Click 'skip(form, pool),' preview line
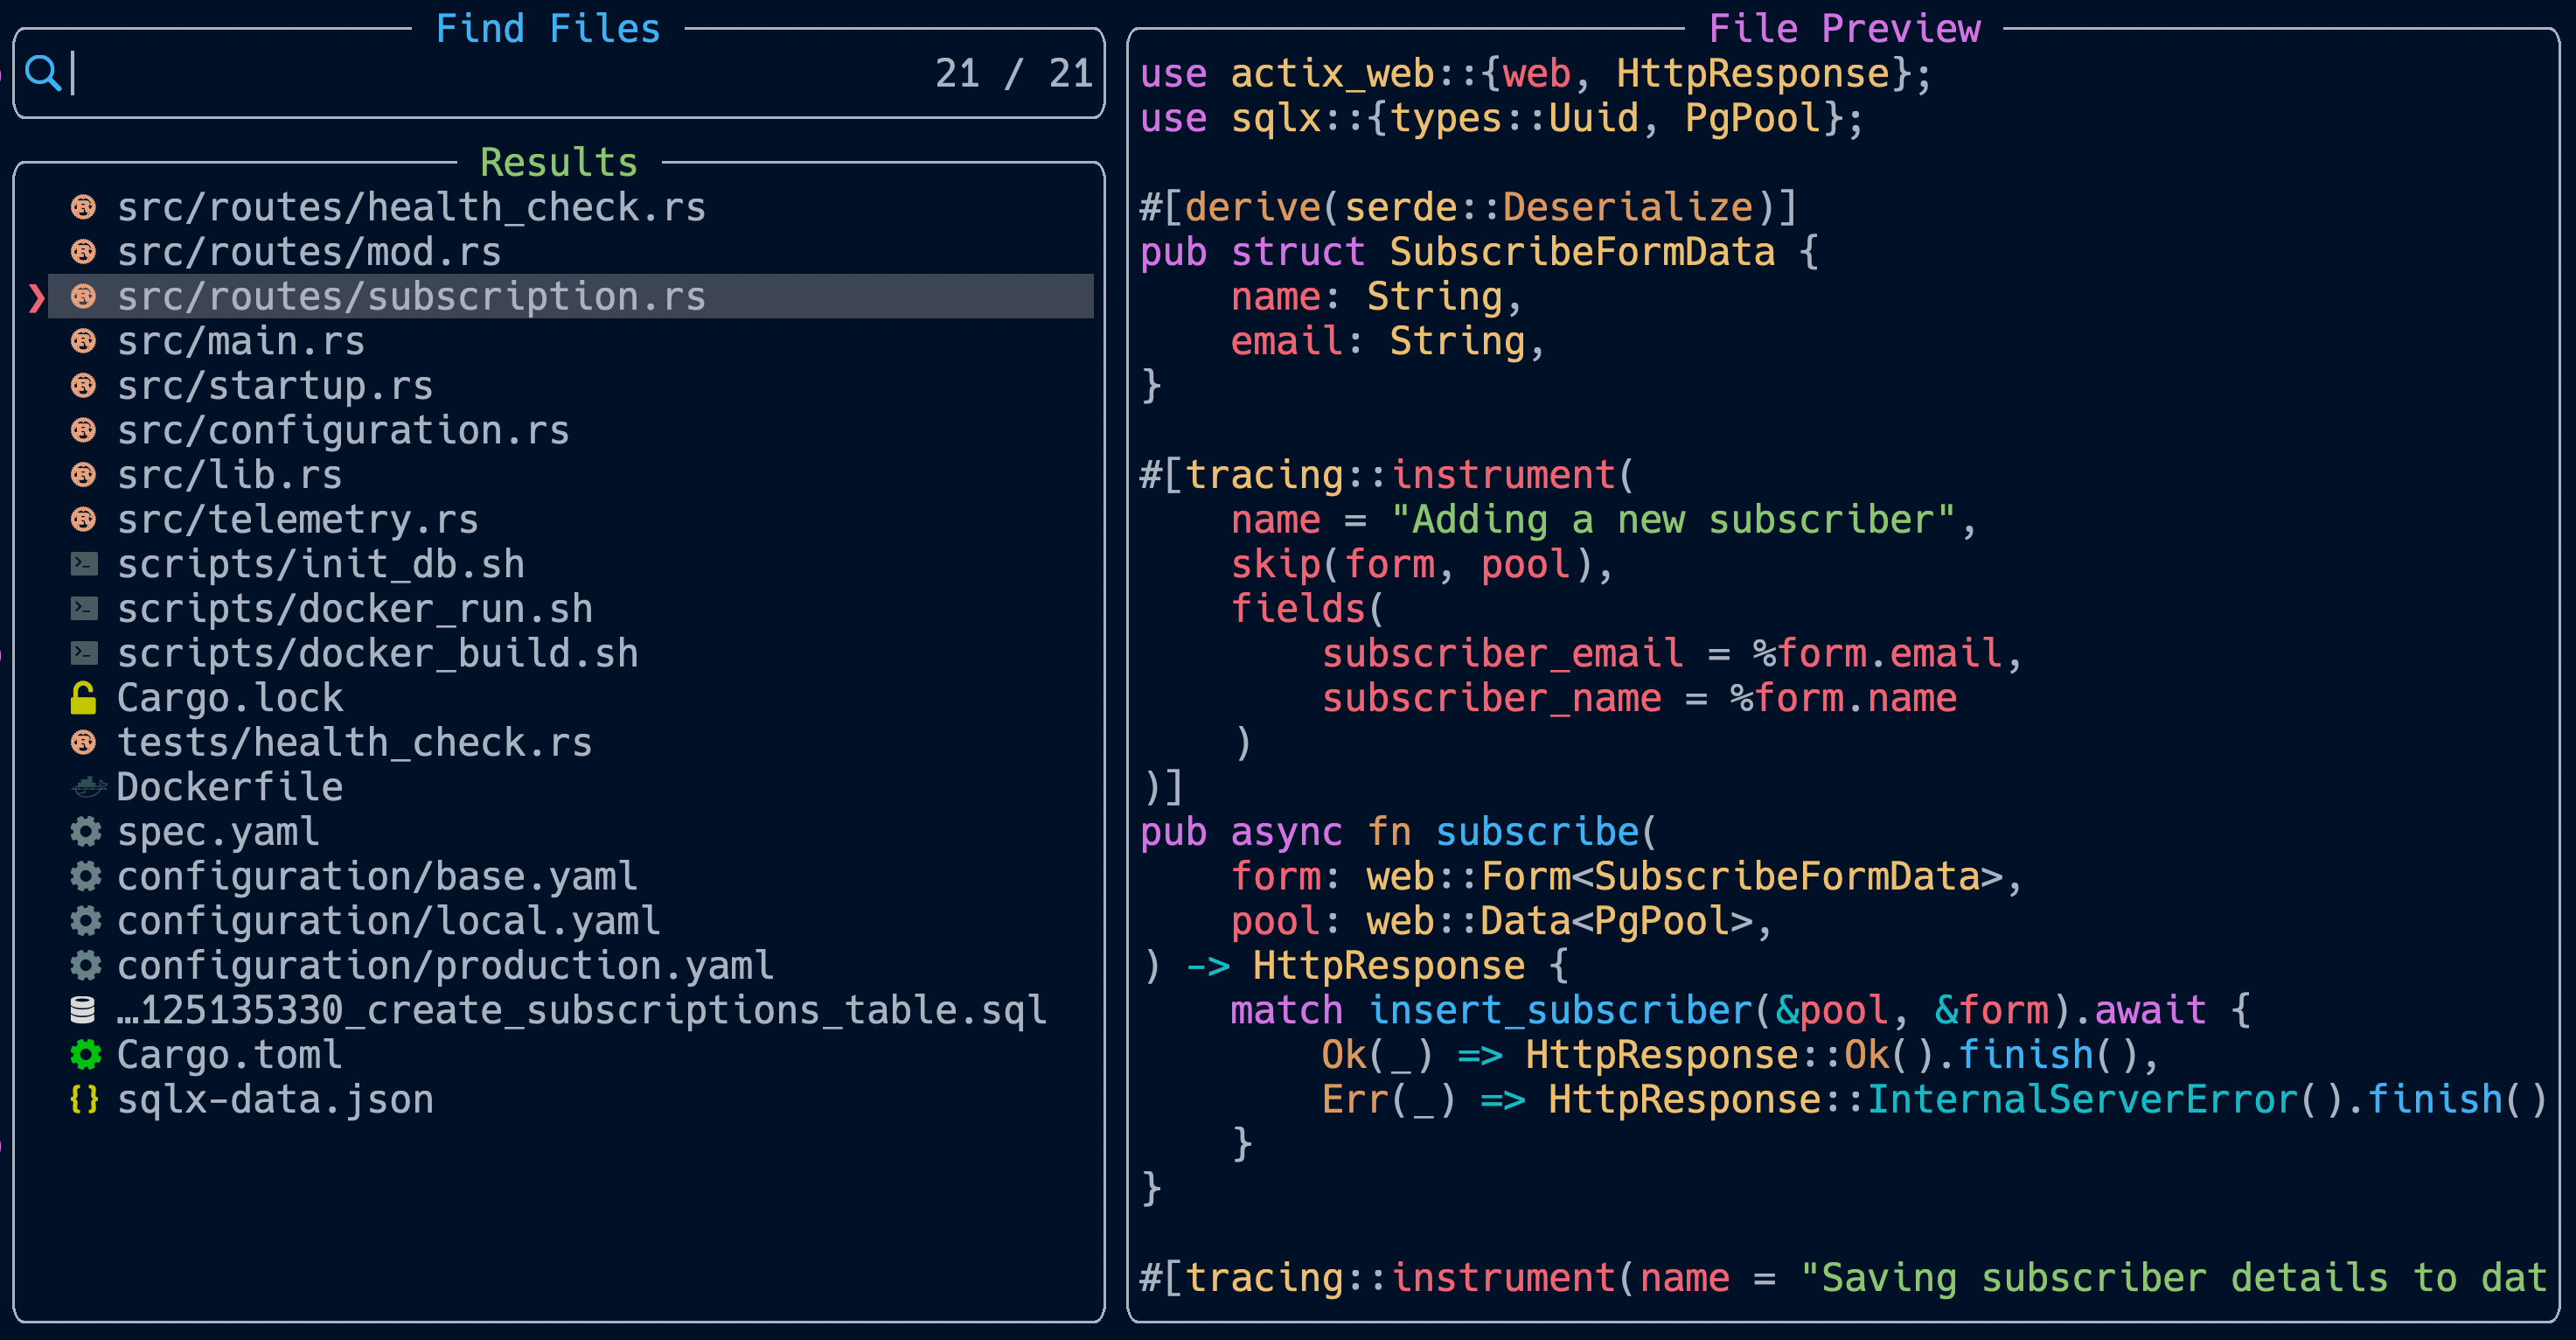The image size is (2576, 1340). coord(1422,564)
